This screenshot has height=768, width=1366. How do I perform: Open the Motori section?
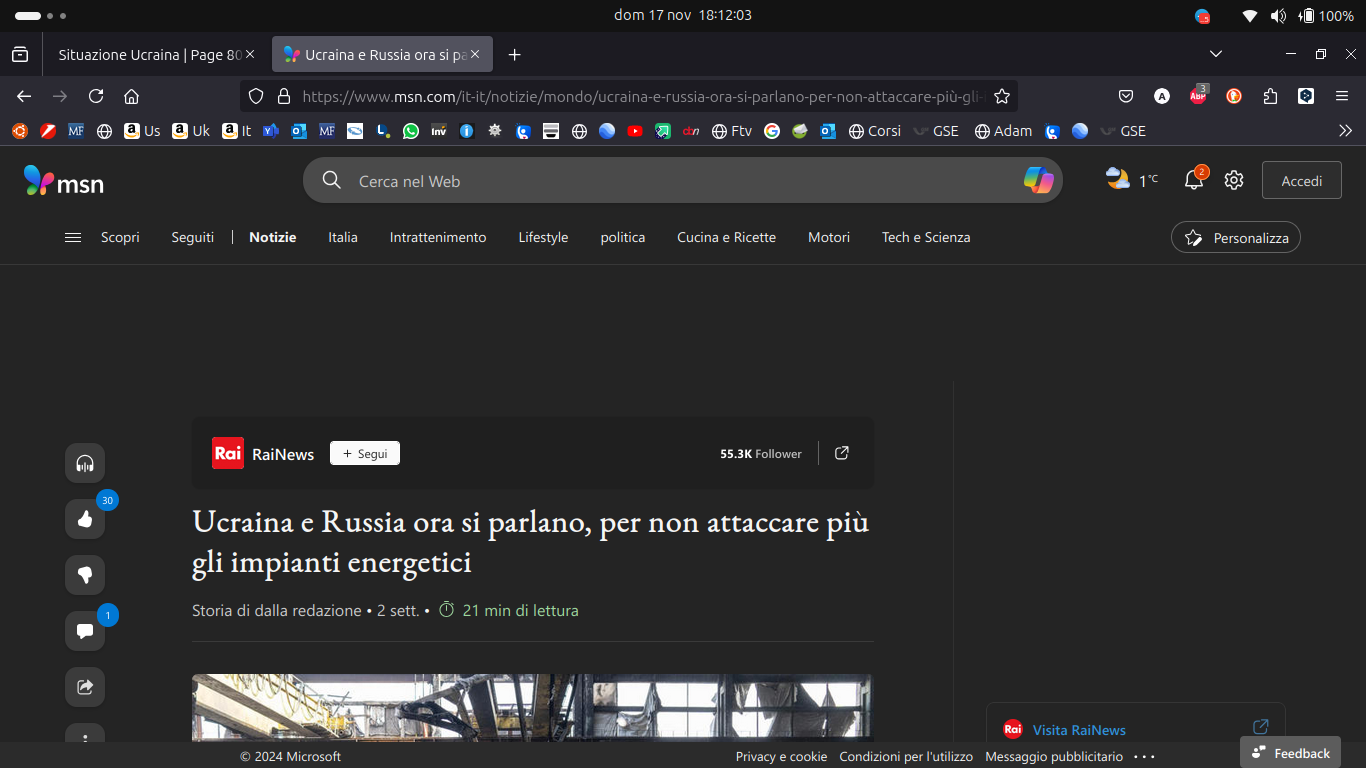(x=829, y=237)
